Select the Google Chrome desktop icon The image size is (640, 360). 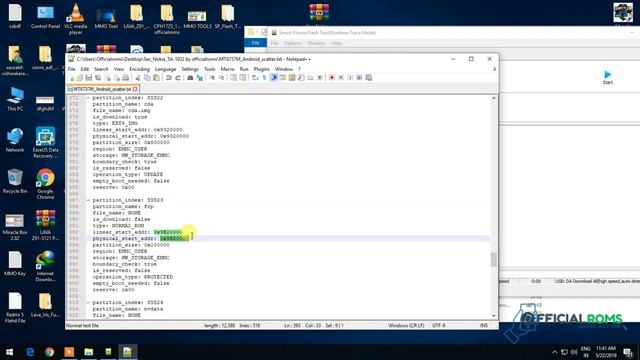point(45,184)
